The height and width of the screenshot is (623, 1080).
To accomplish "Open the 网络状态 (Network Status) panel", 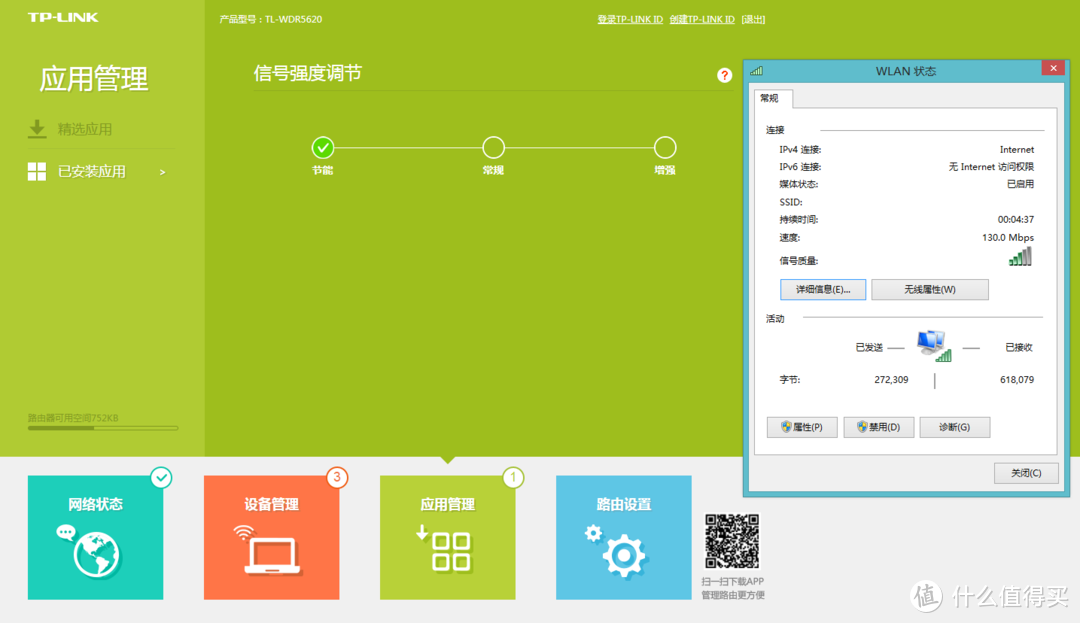I will pyautogui.click(x=95, y=537).
